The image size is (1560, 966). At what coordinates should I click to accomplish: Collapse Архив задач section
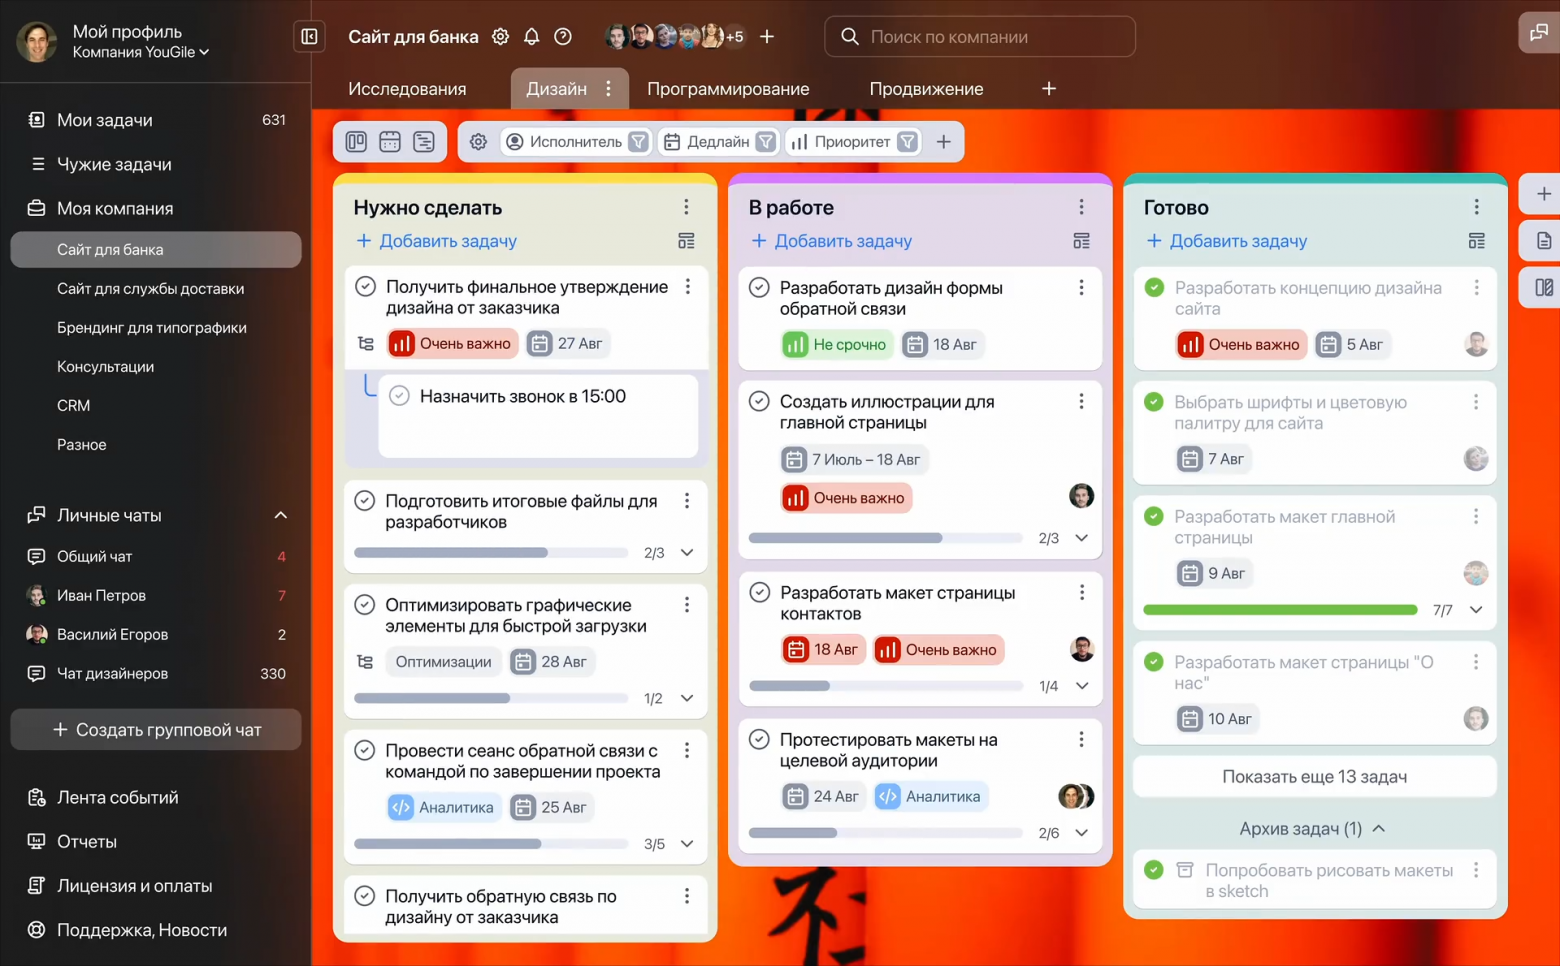(1379, 829)
